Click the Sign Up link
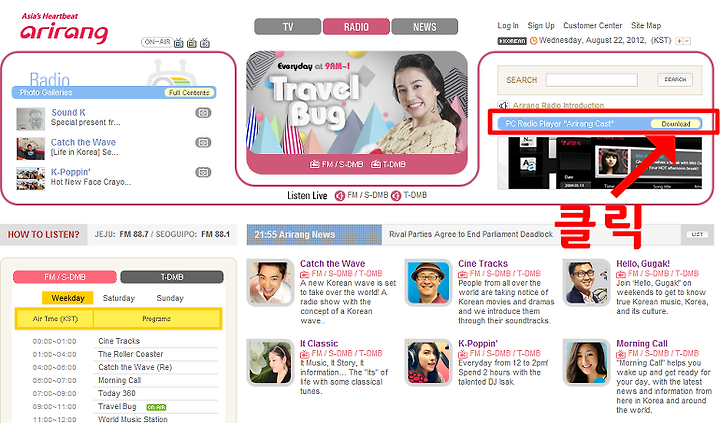The width and height of the screenshot is (720, 423). click(541, 26)
